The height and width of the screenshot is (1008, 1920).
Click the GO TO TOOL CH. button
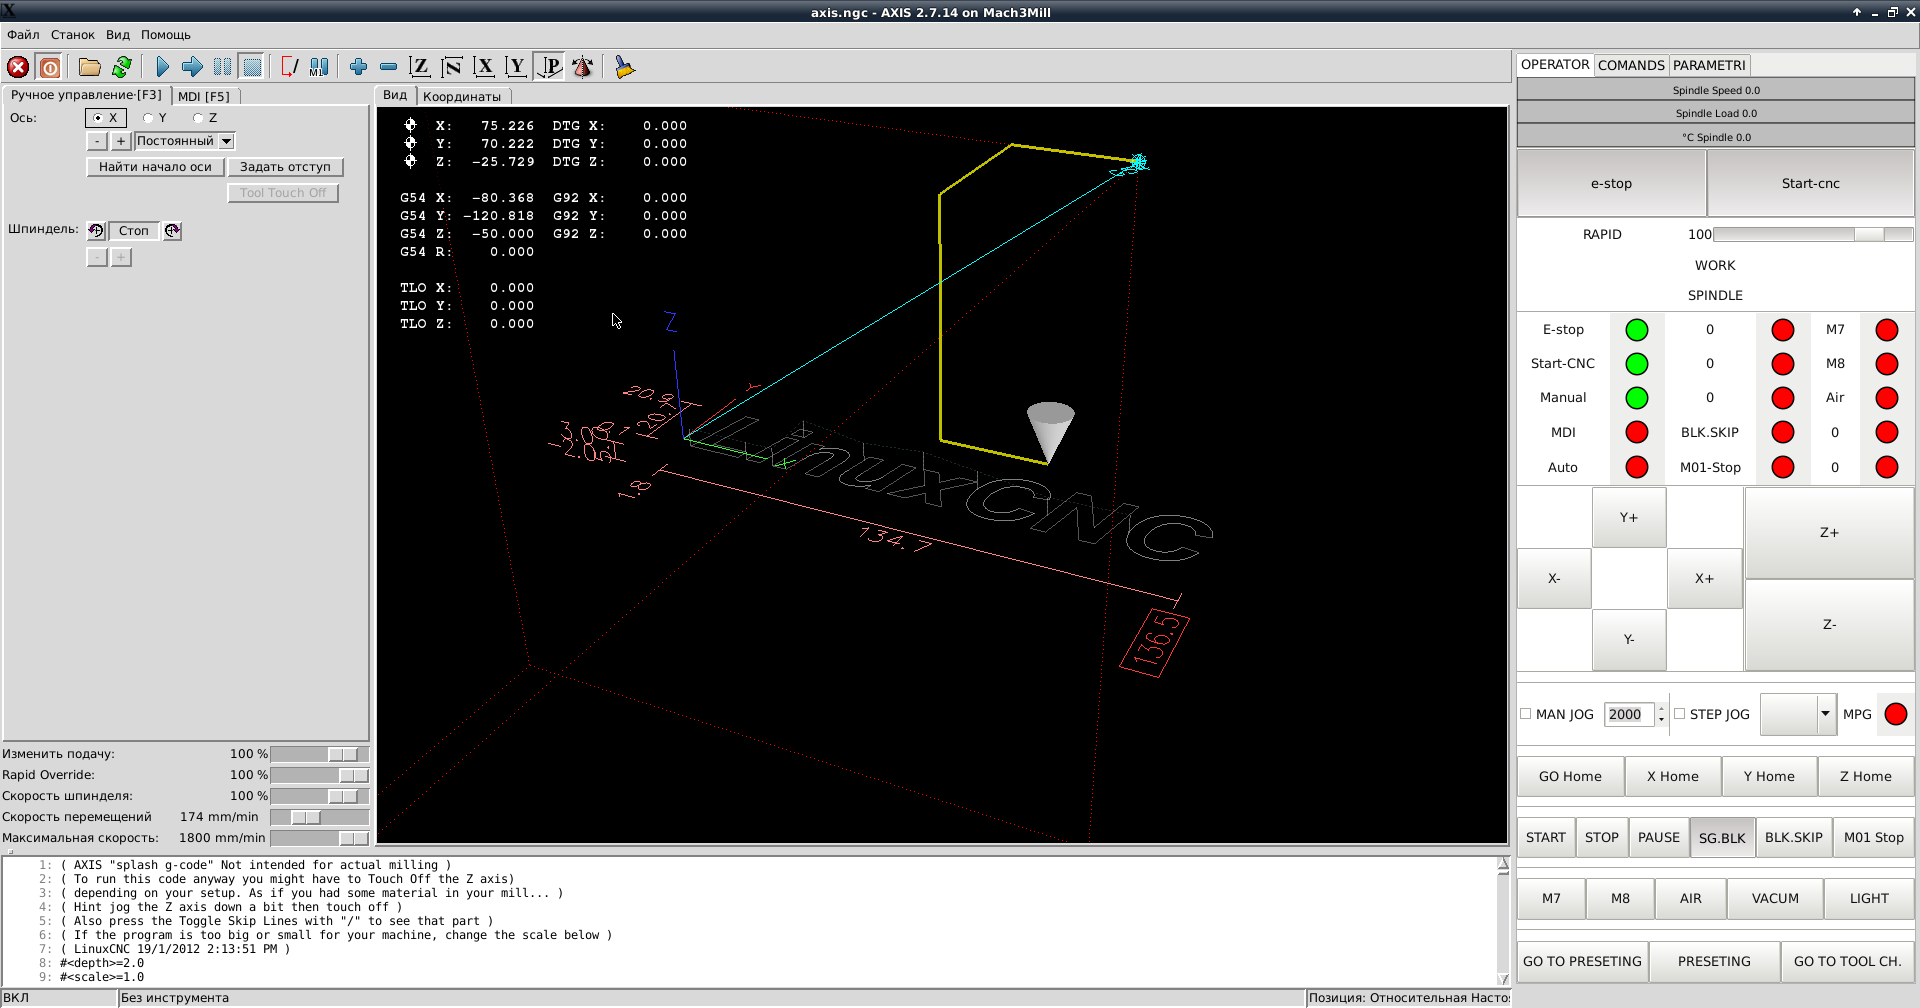(x=1847, y=962)
